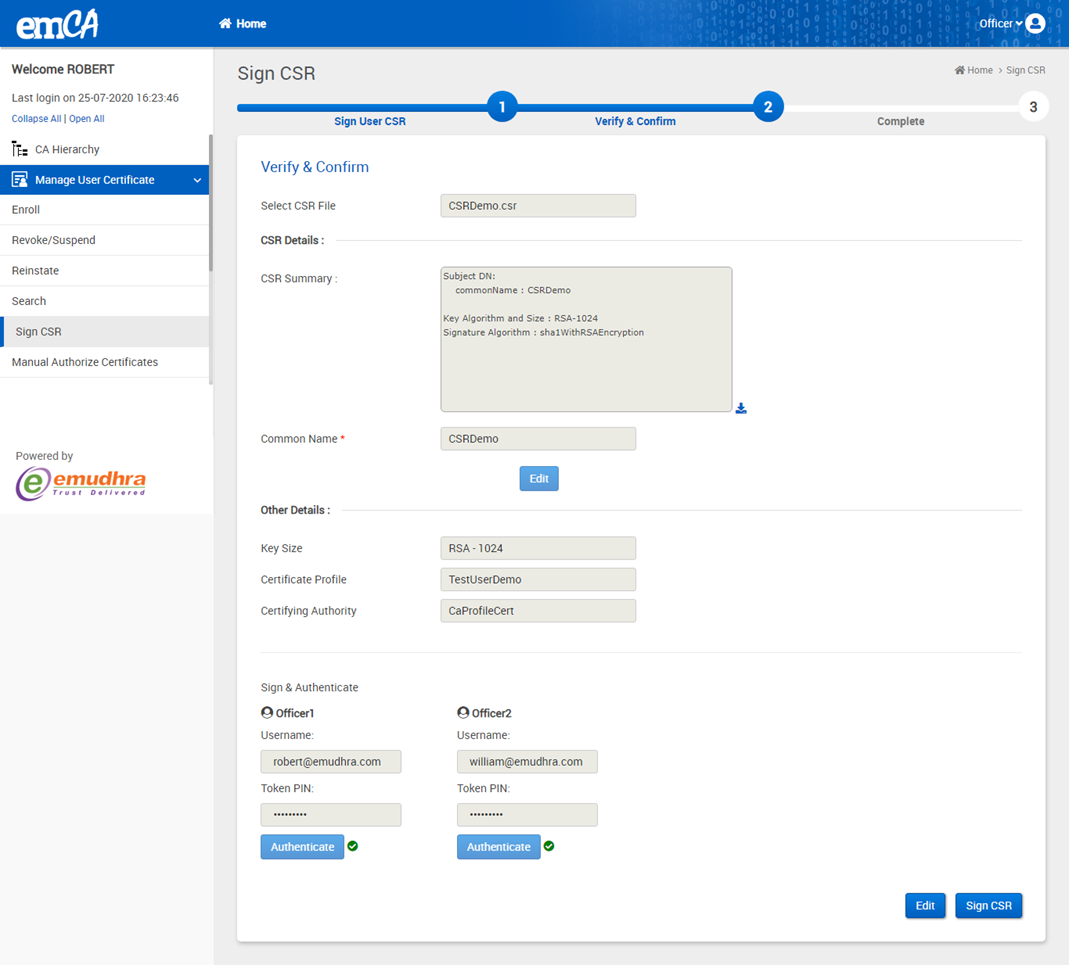The image size is (1069, 965).
Task: Click the home icon in the breadcrumb
Action: pyautogui.click(x=960, y=71)
